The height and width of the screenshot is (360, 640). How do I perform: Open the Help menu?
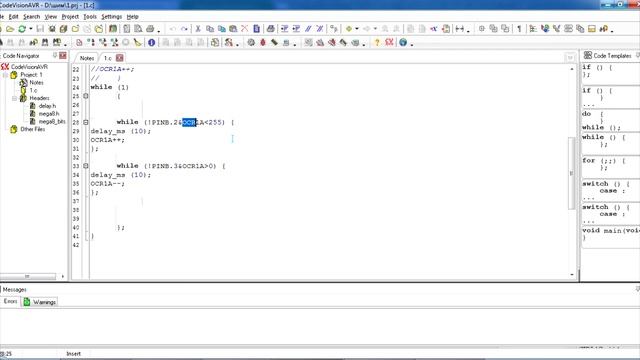[x=133, y=17]
